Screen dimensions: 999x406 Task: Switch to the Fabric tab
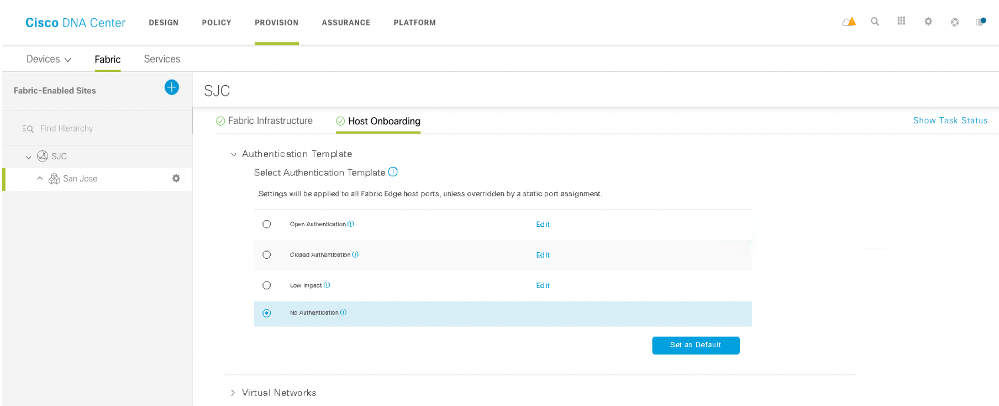(x=107, y=59)
